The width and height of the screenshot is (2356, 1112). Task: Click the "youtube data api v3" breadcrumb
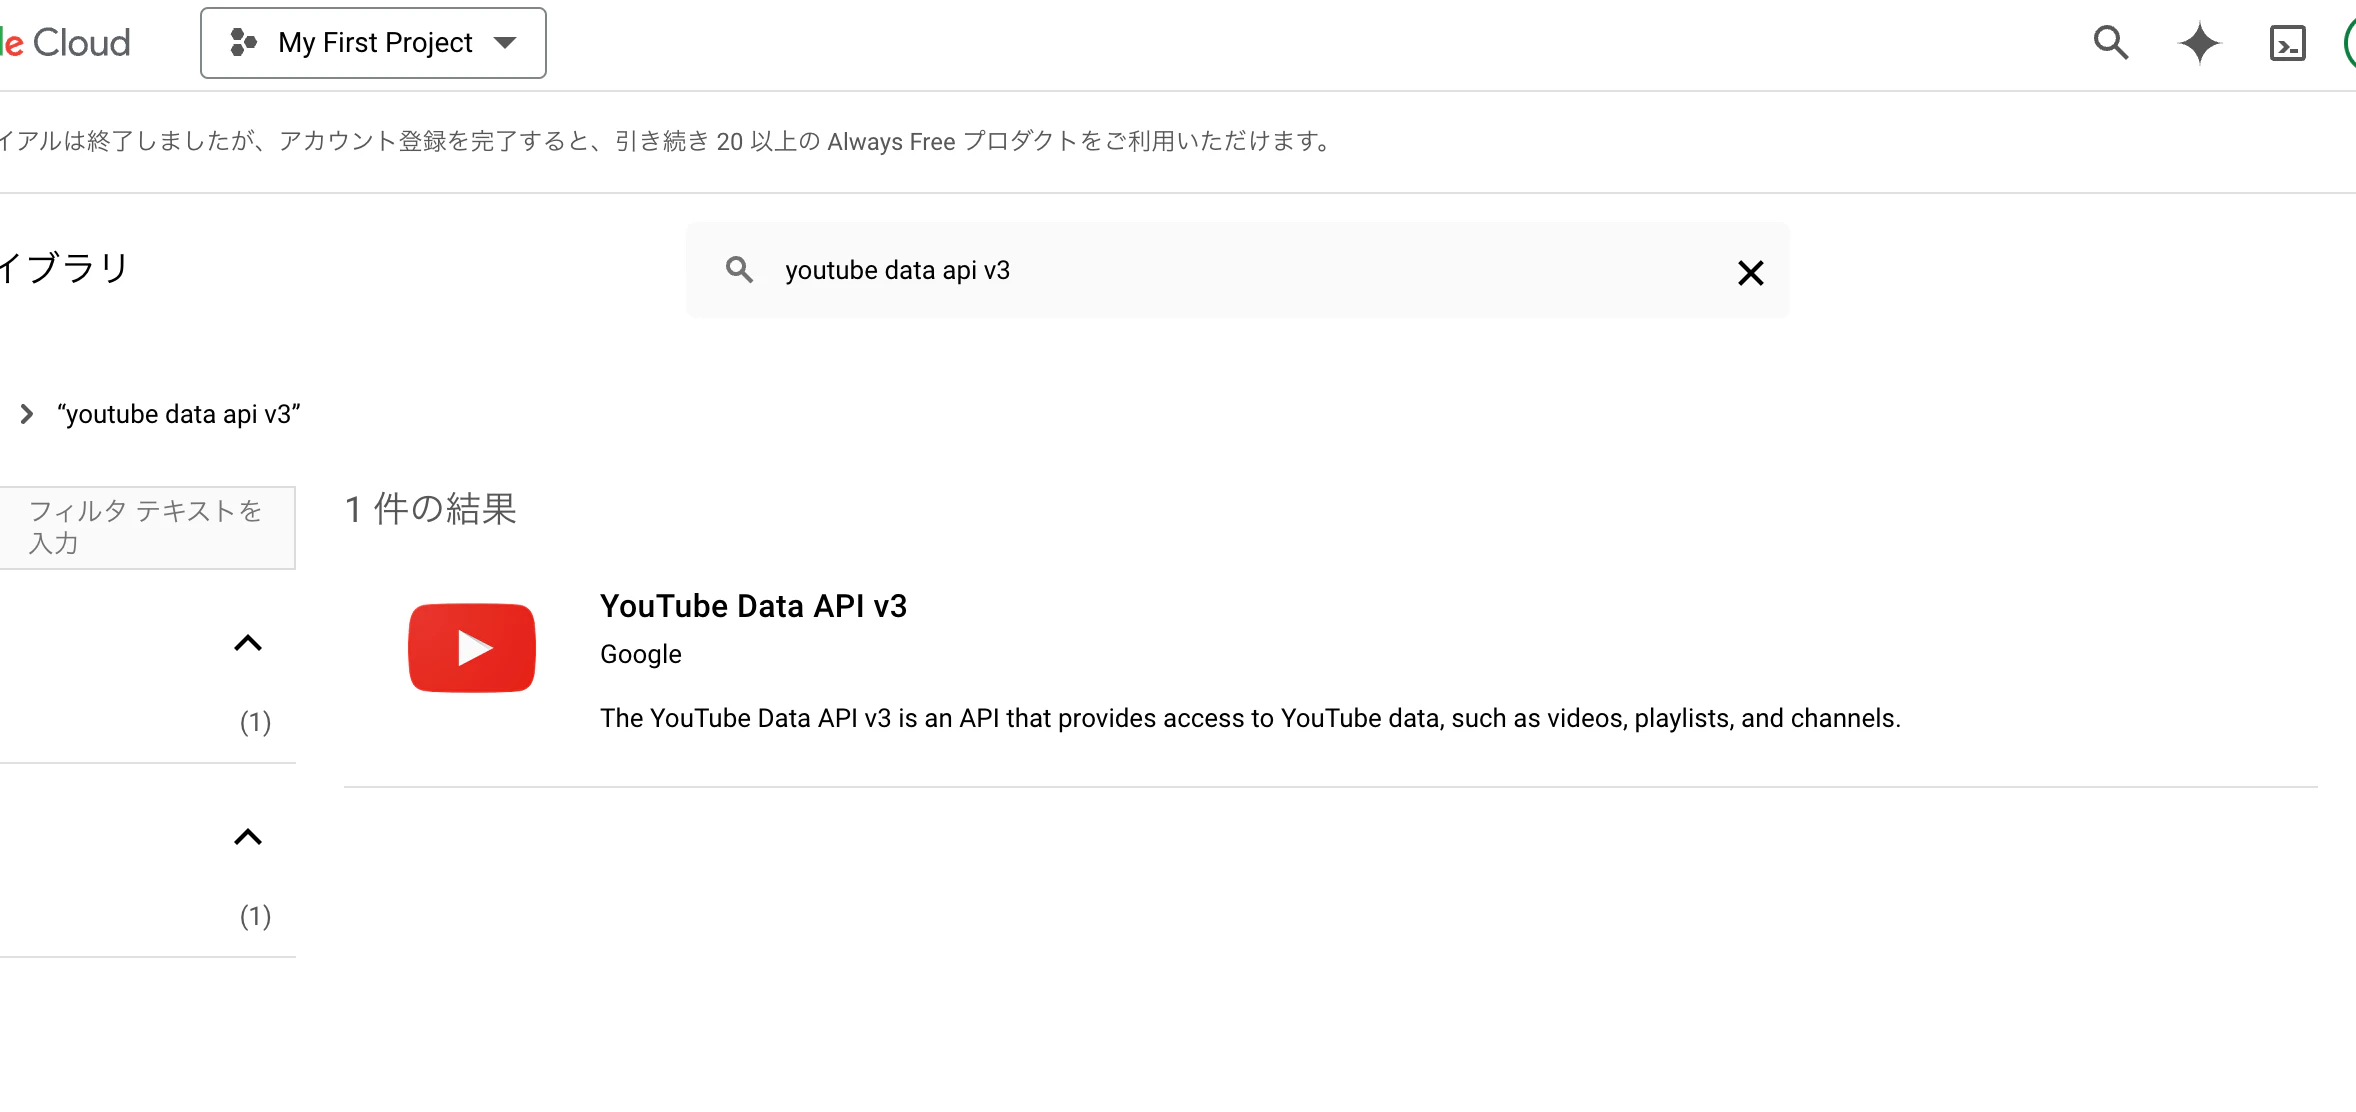179,414
